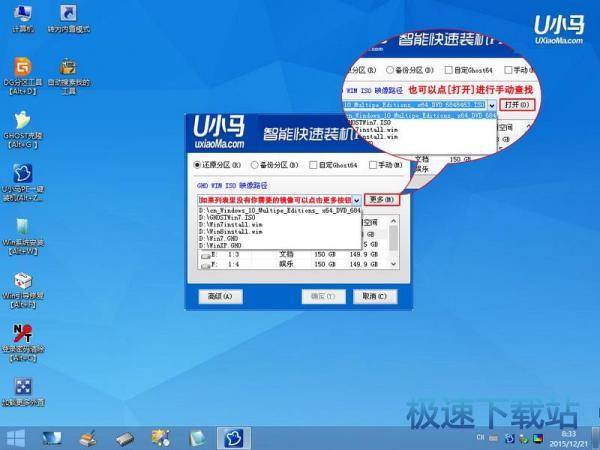Open the monitor icon in the taskbar
Viewport: 600px width, 450px height.
point(52,439)
